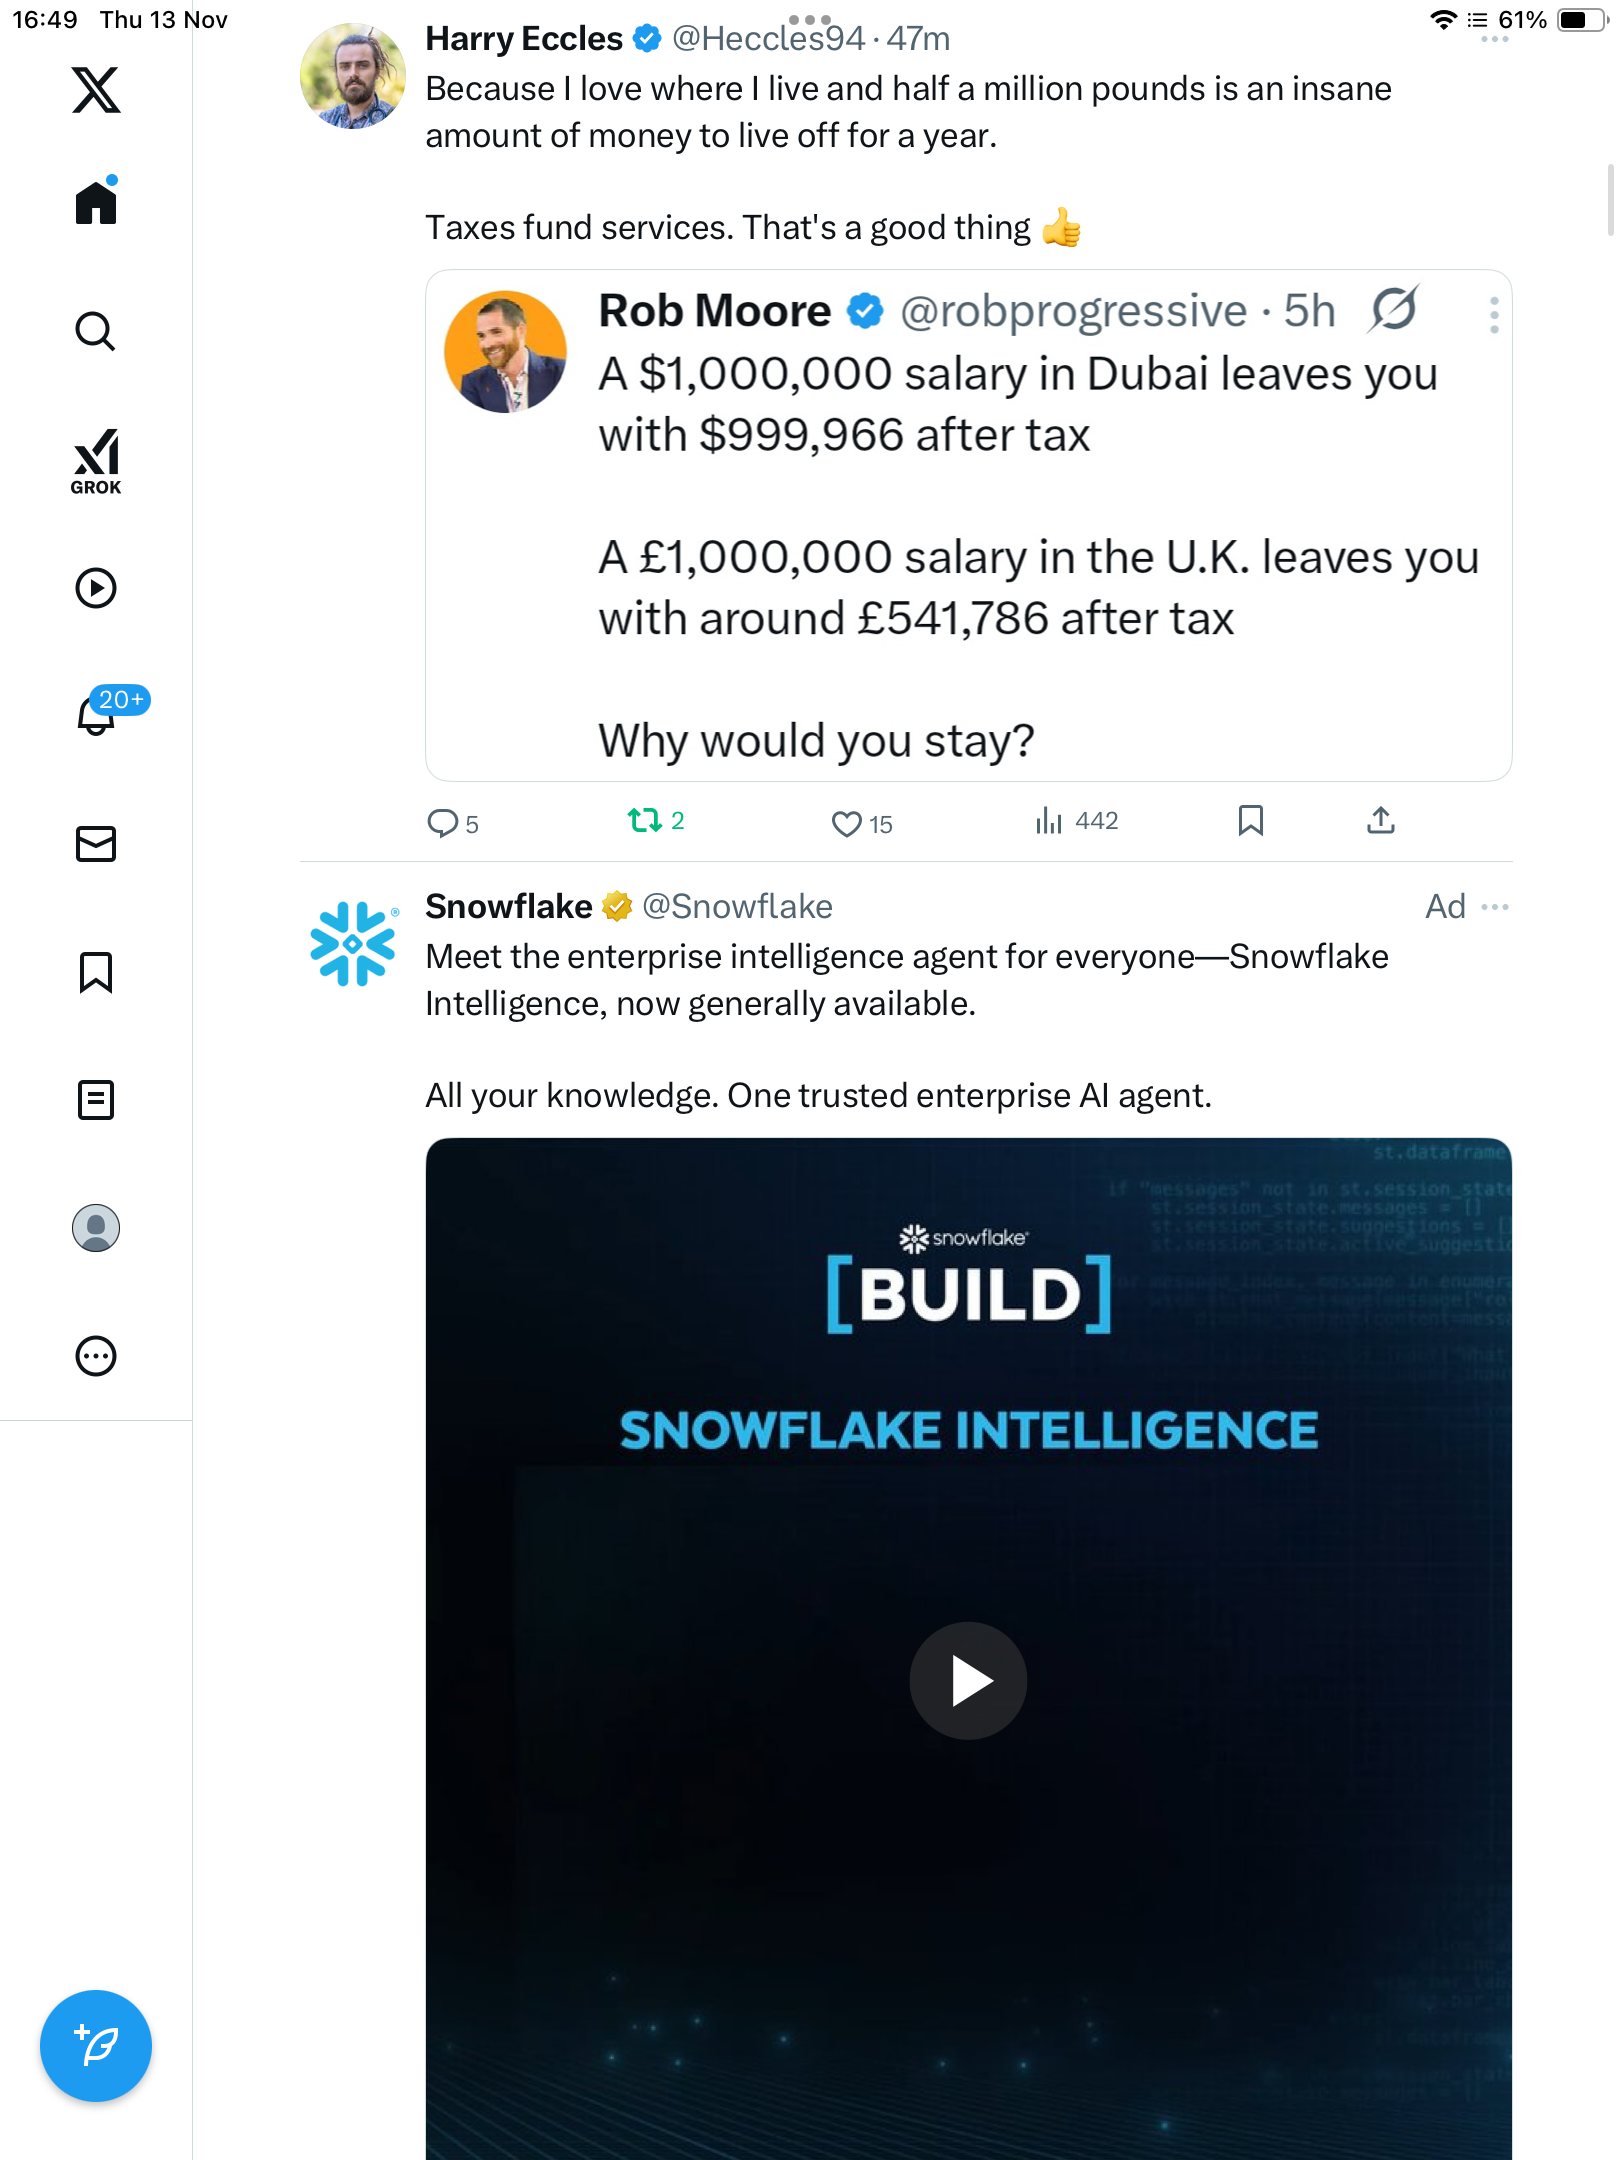
Task: Open the Grok assistant
Action: click(x=96, y=461)
